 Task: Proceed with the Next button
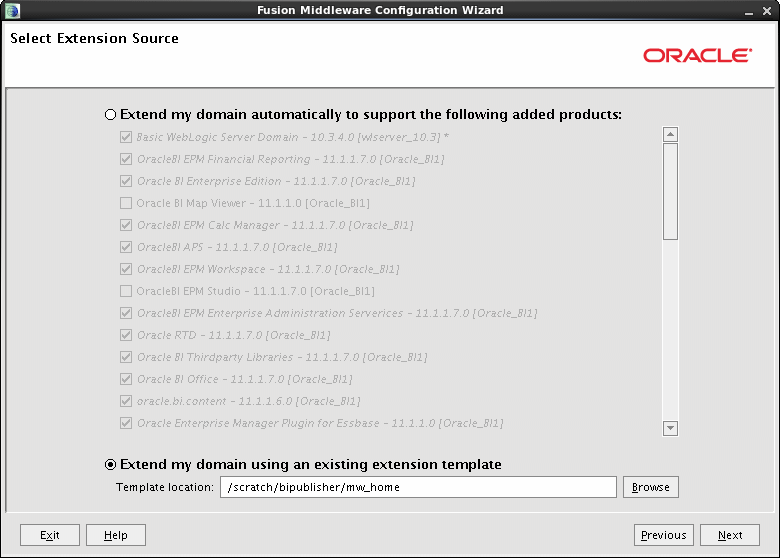click(x=730, y=535)
